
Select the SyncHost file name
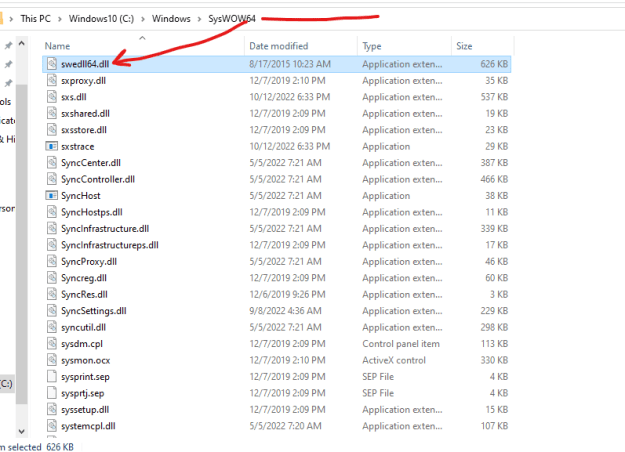pos(81,196)
